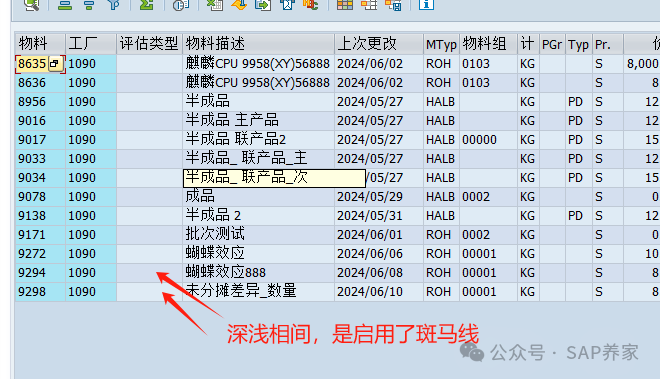Export the list to a local file
The height and width of the screenshot is (379, 660).
click(x=263, y=4)
